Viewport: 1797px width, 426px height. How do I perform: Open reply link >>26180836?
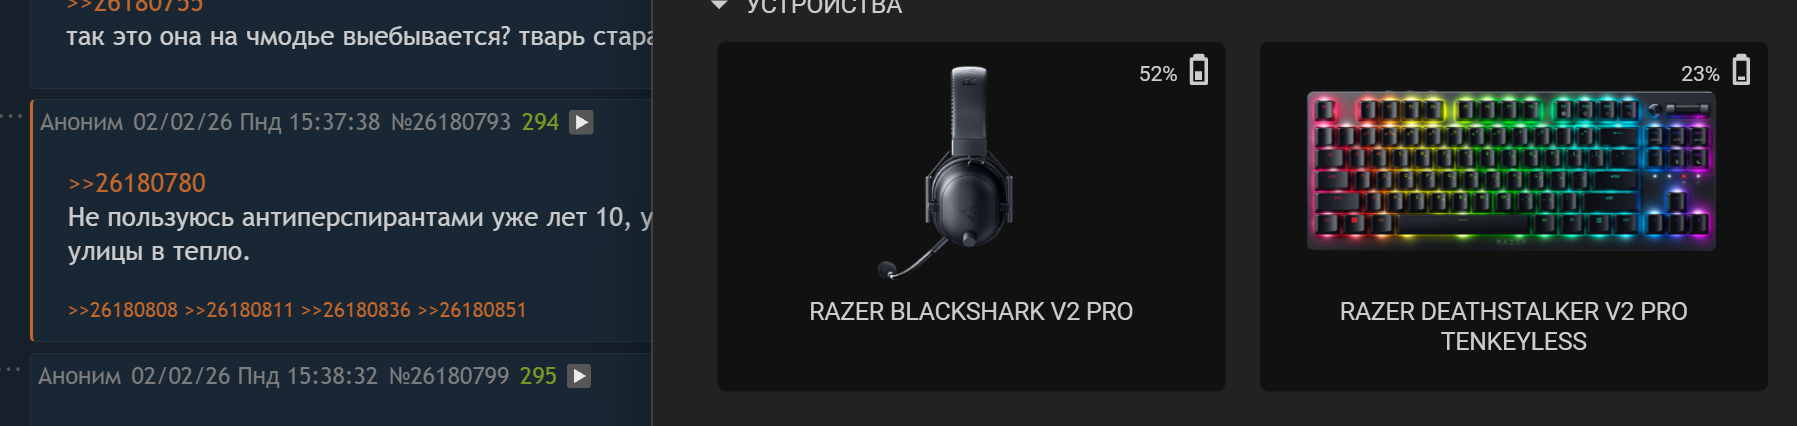(356, 310)
